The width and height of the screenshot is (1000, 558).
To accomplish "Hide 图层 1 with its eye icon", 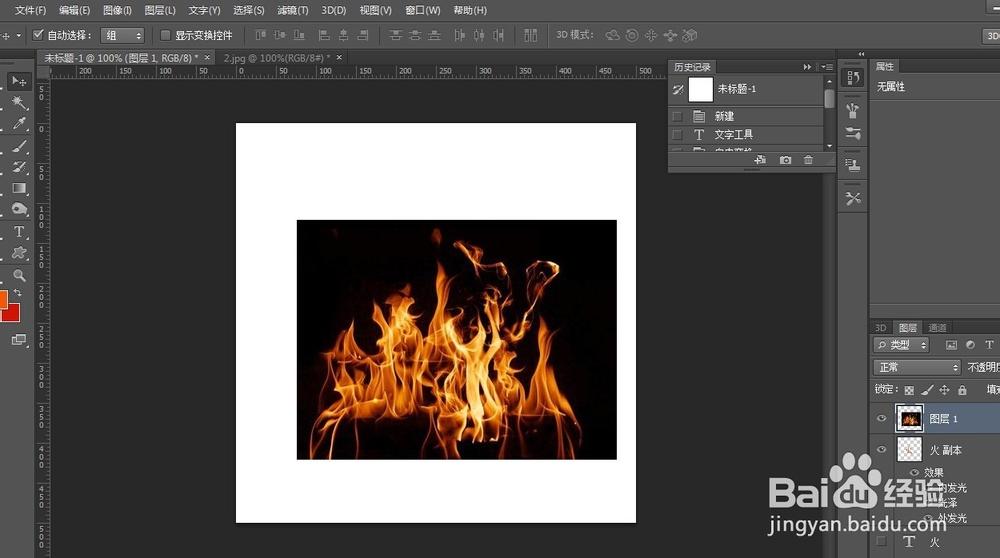I will (881, 418).
